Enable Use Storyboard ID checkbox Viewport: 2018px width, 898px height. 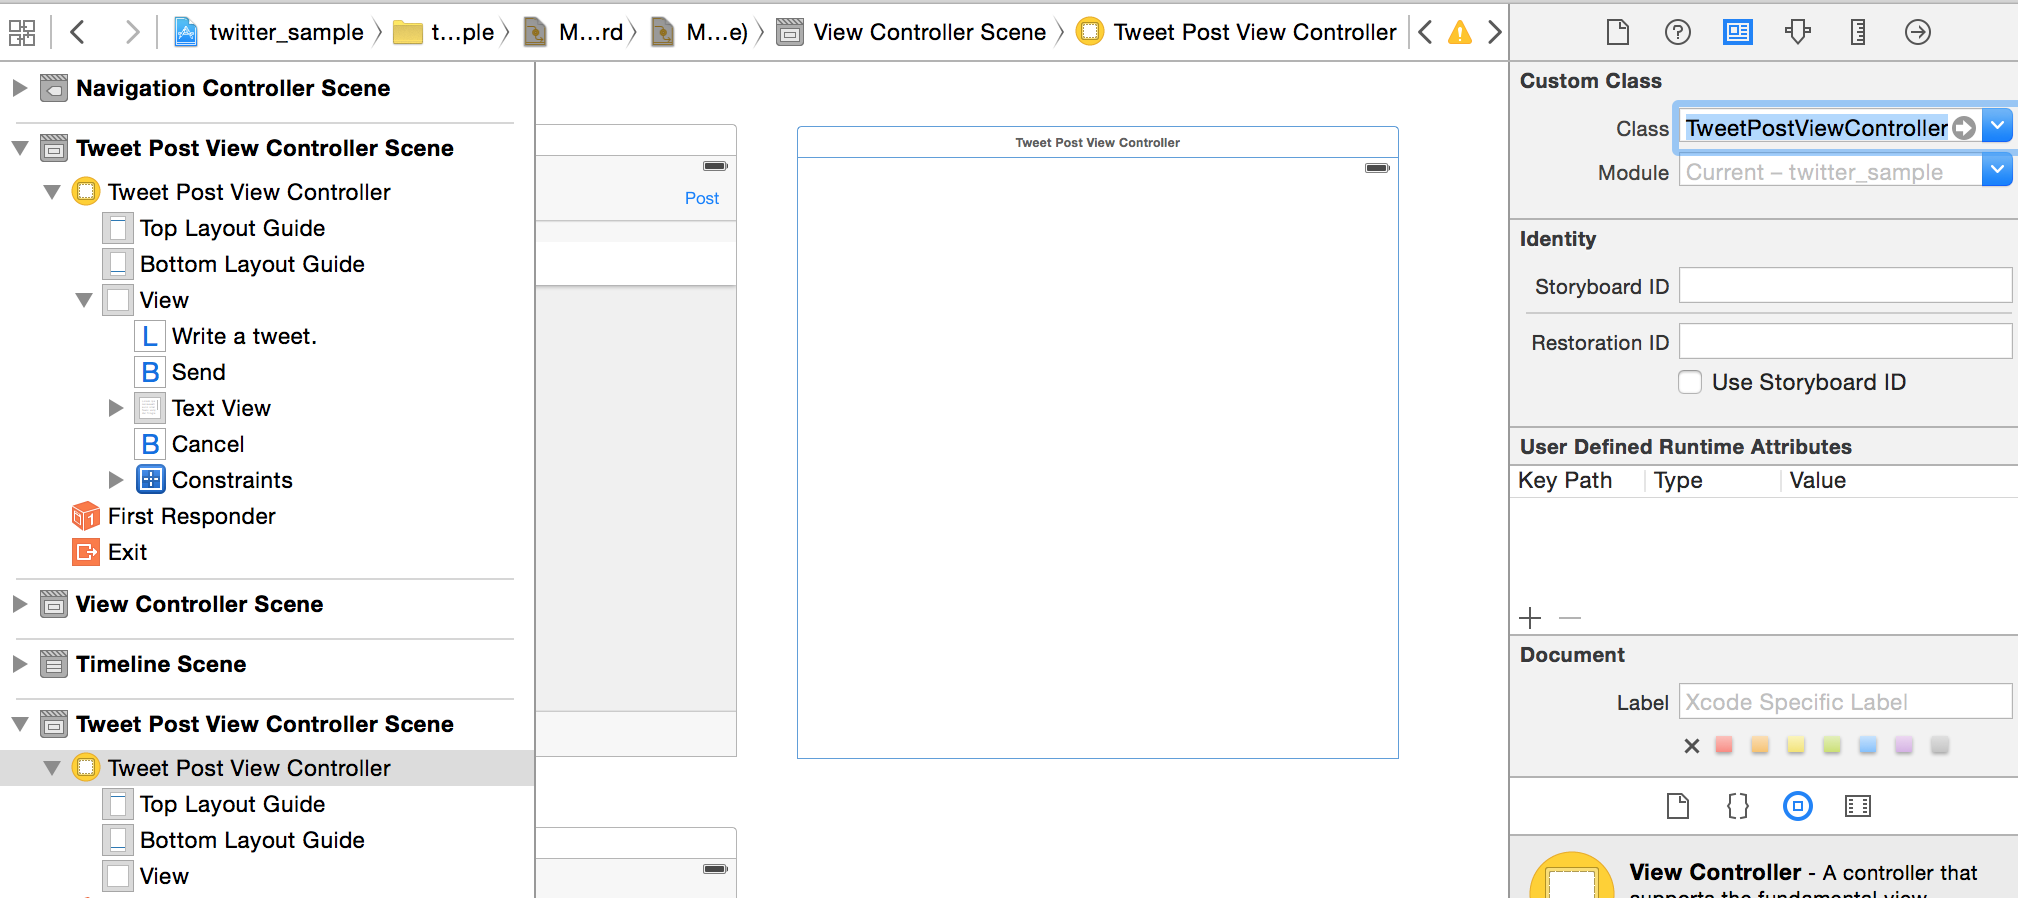(1690, 382)
